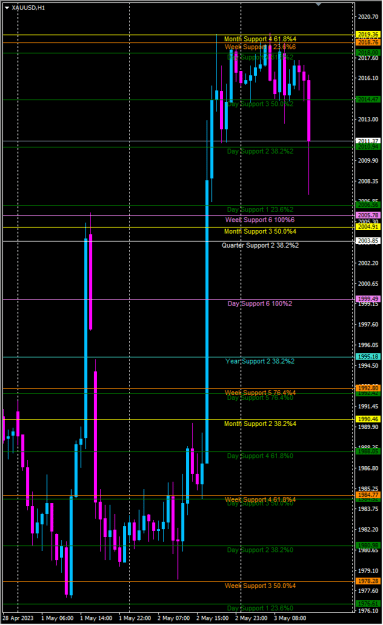Click the orange 1992.80 price tag
Image resolution: width=383 pixels, height=625 pixels.
[368, 388]
